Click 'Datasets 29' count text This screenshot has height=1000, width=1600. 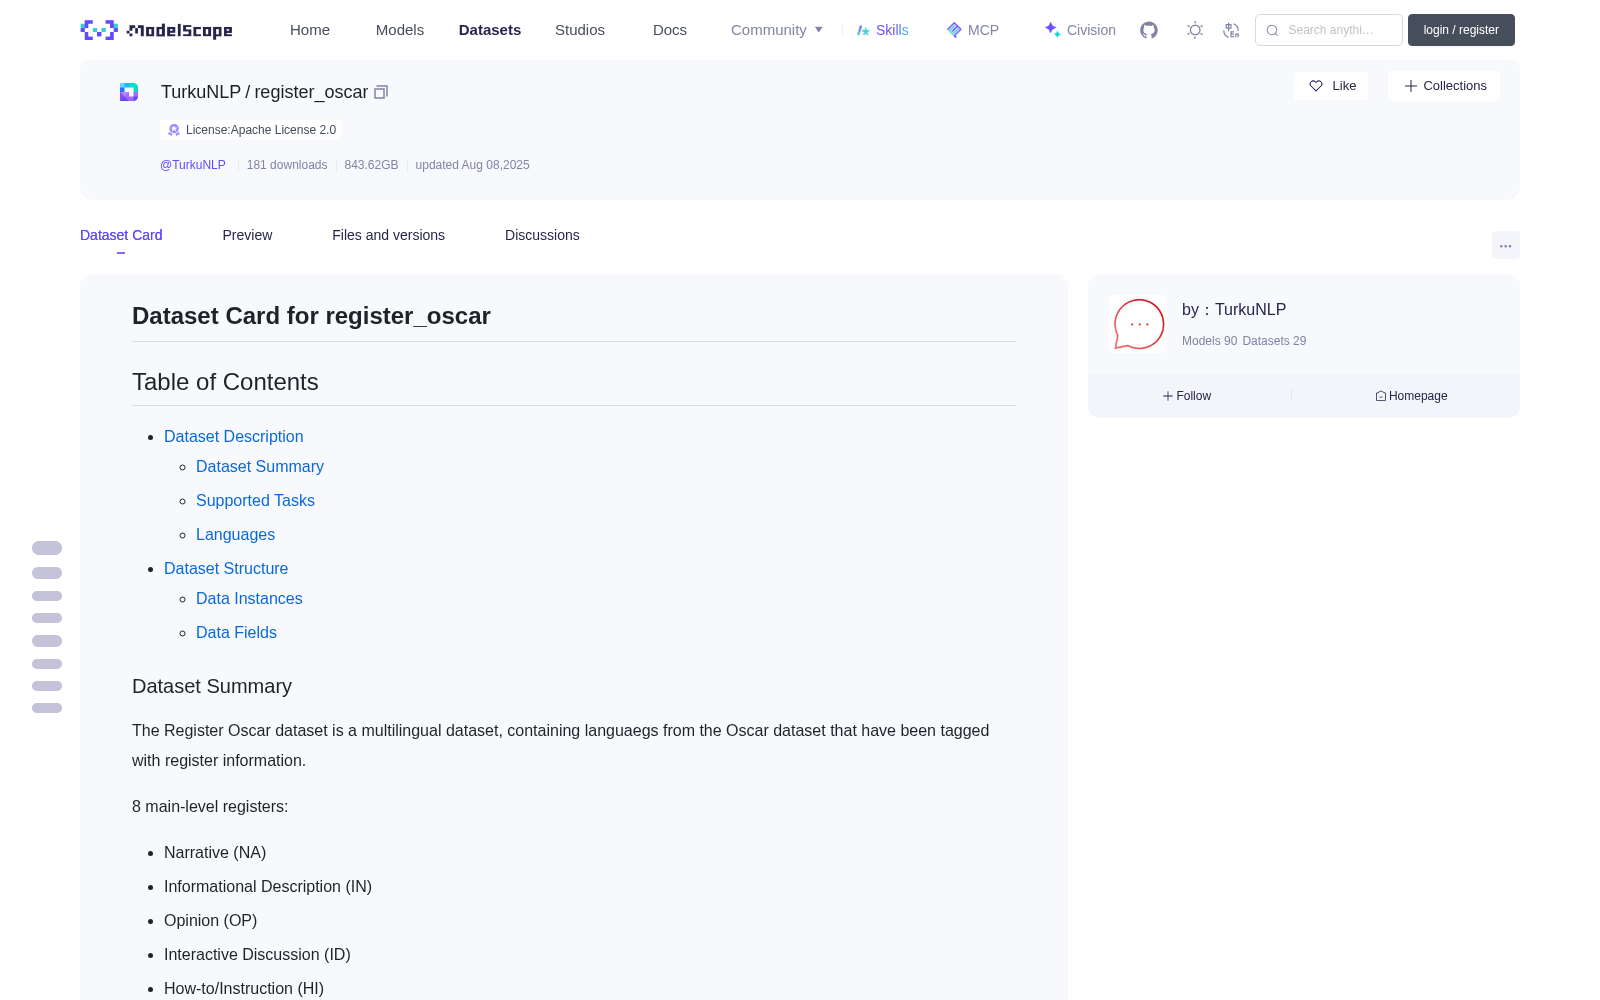1274,341
